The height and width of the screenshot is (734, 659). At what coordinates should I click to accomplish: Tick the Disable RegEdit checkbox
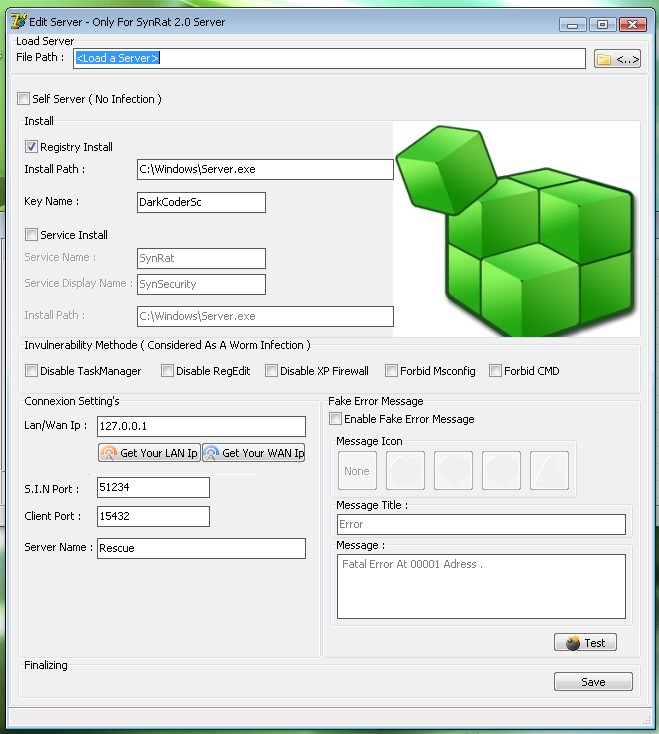point(167,371)
